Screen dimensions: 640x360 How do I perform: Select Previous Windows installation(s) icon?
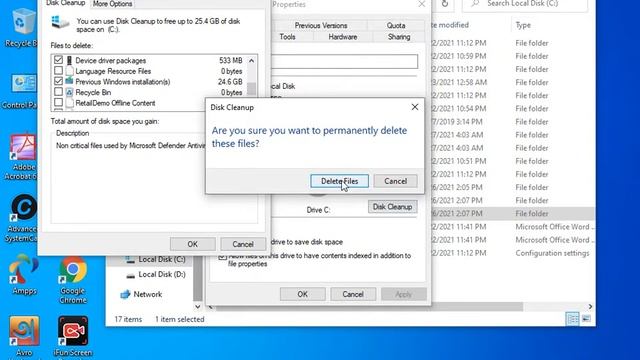pos(69,81)
